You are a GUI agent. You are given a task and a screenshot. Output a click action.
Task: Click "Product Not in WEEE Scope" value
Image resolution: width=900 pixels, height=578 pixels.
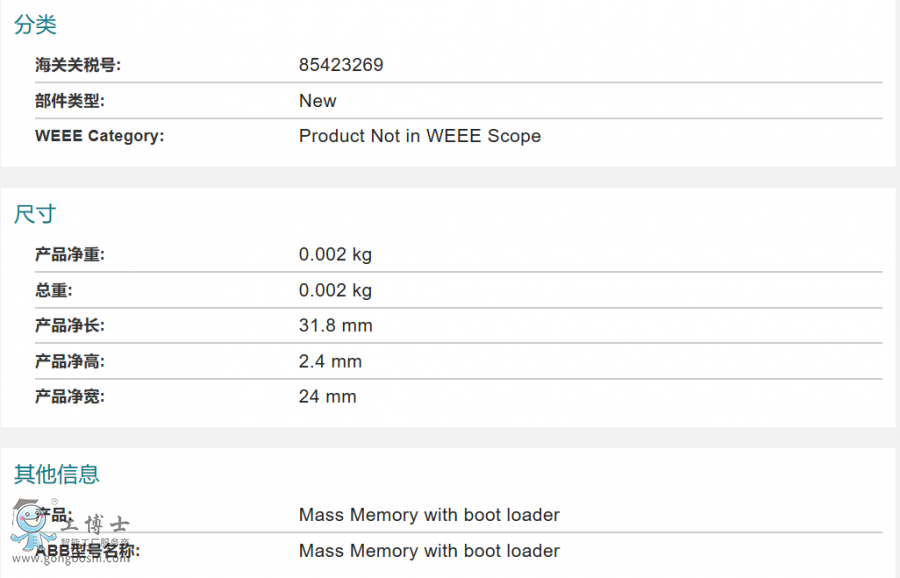pos(420,136)
